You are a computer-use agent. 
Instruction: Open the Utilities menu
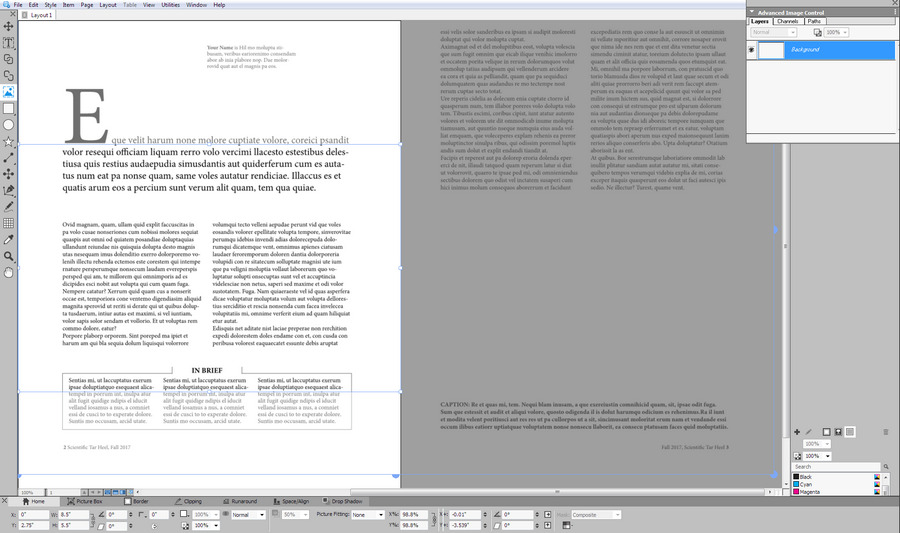click(170, 5)
